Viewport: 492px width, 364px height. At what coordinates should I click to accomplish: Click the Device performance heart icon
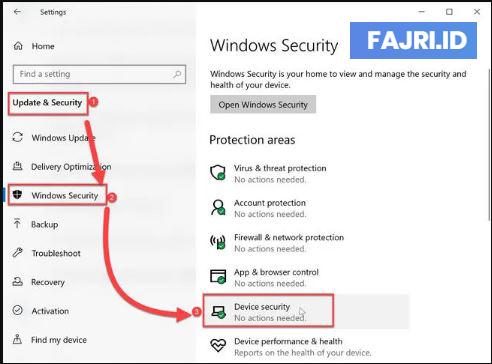pyautogui.click(x=218, y=345)
